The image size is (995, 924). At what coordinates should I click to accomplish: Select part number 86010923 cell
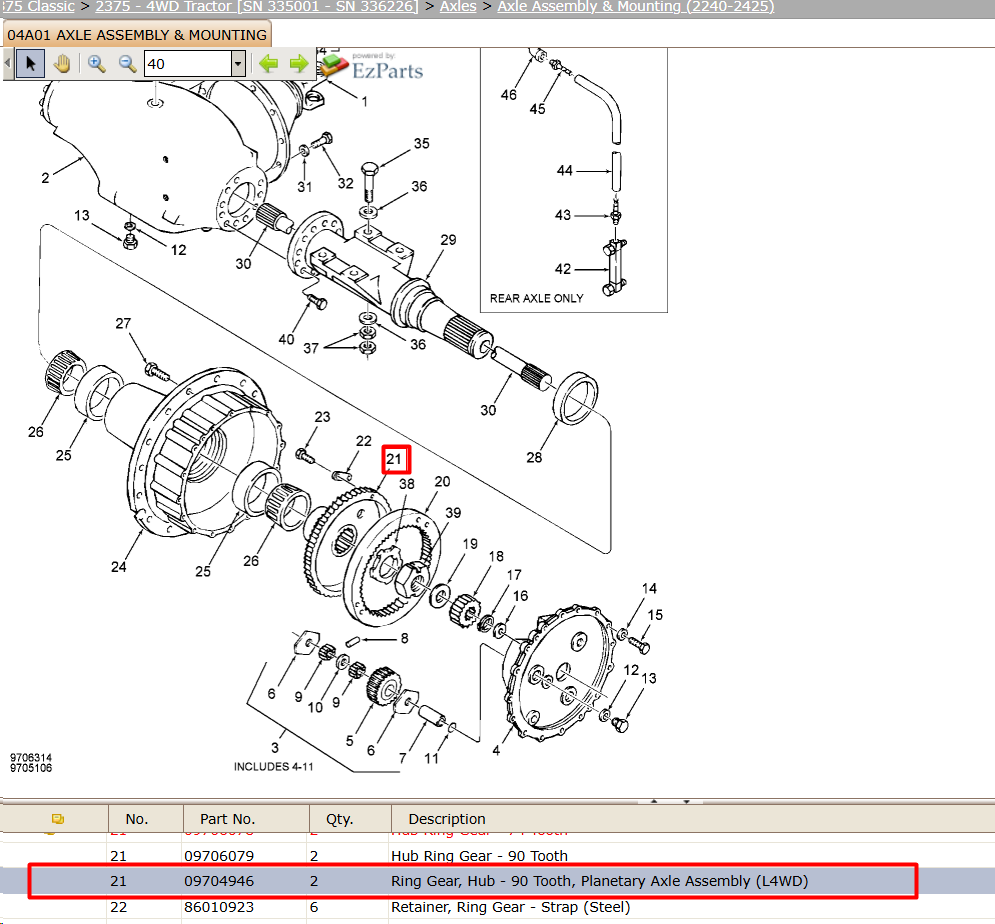click(219, 907)
